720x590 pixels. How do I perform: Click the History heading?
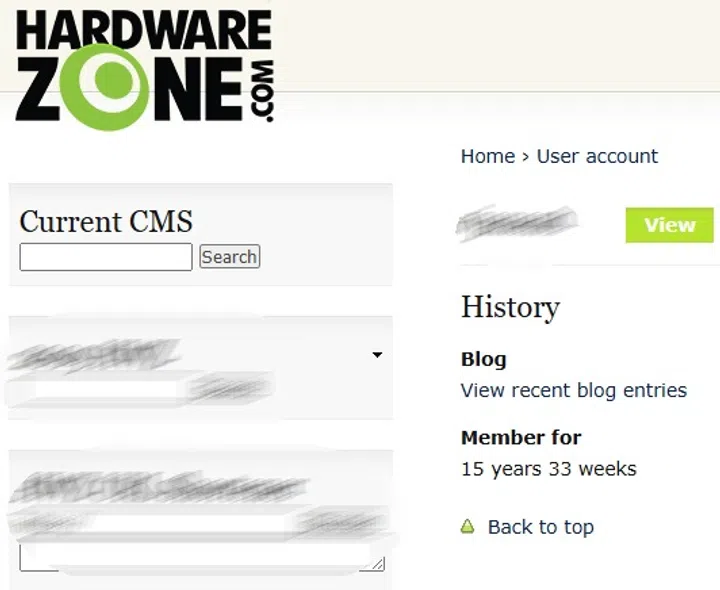click(511, 307)
